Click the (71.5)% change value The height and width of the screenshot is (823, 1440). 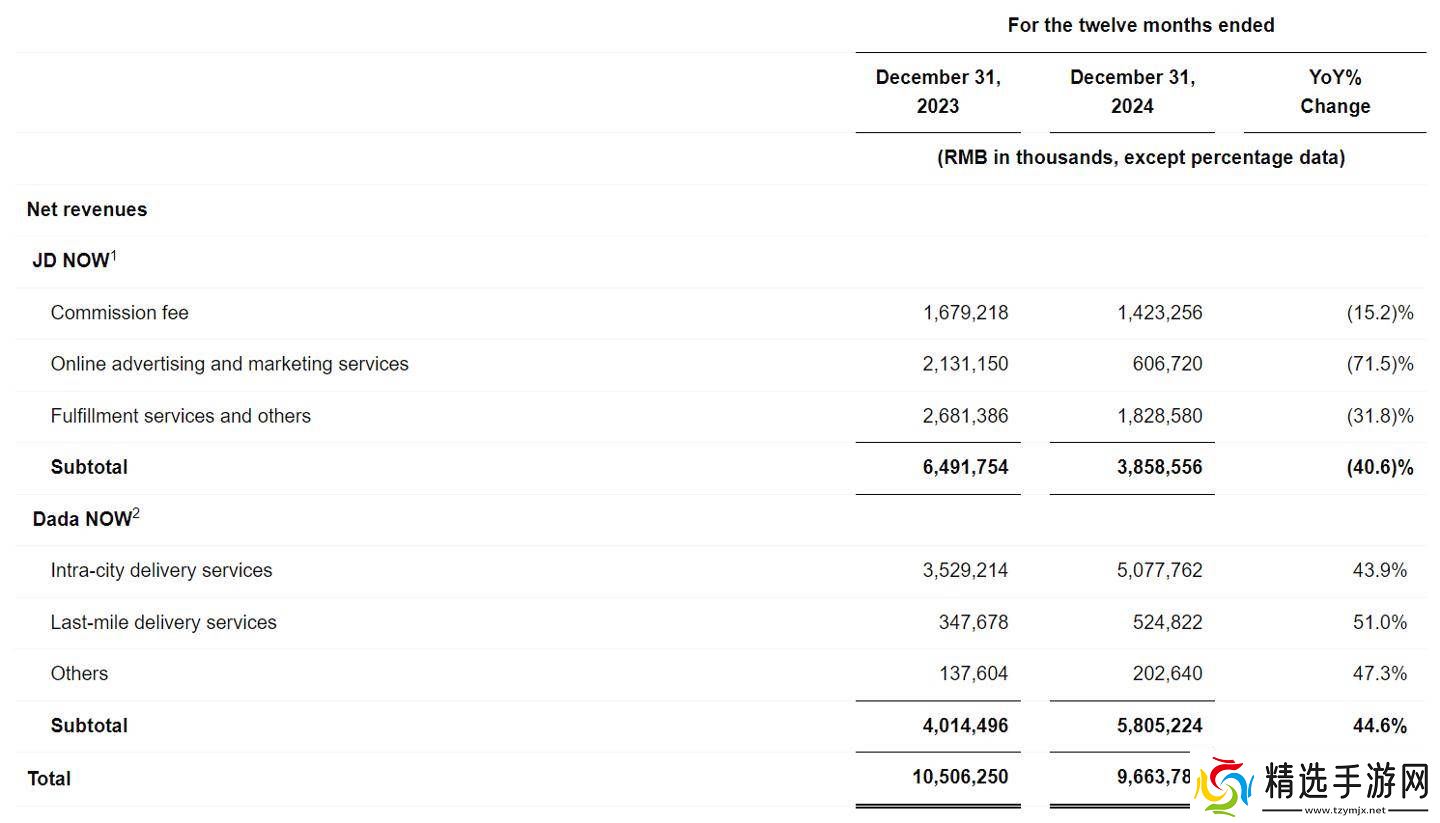click(1380, 364)
